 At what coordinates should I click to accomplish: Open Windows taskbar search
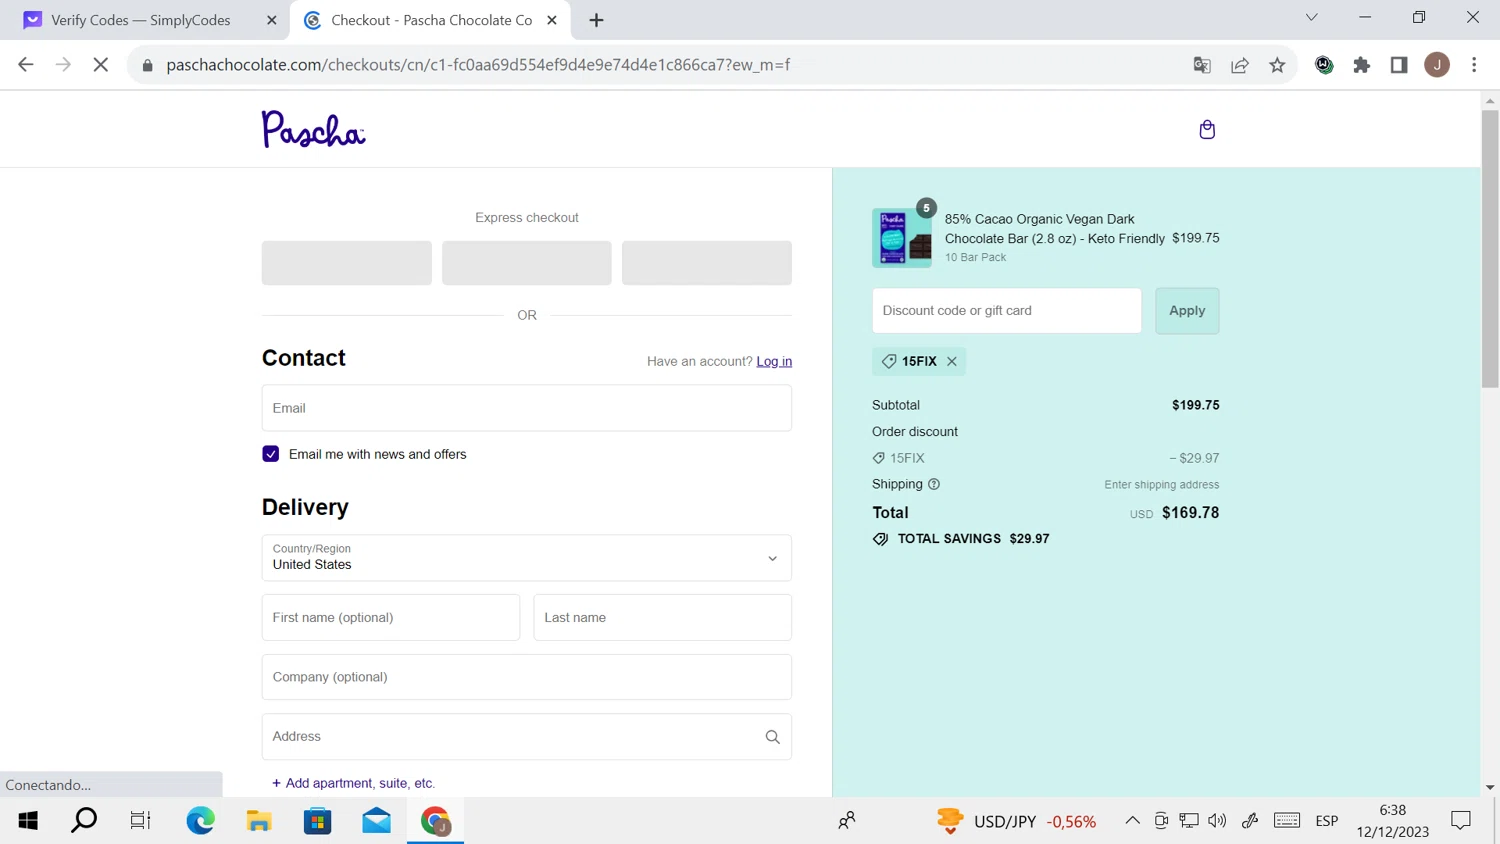click(84, 821)
